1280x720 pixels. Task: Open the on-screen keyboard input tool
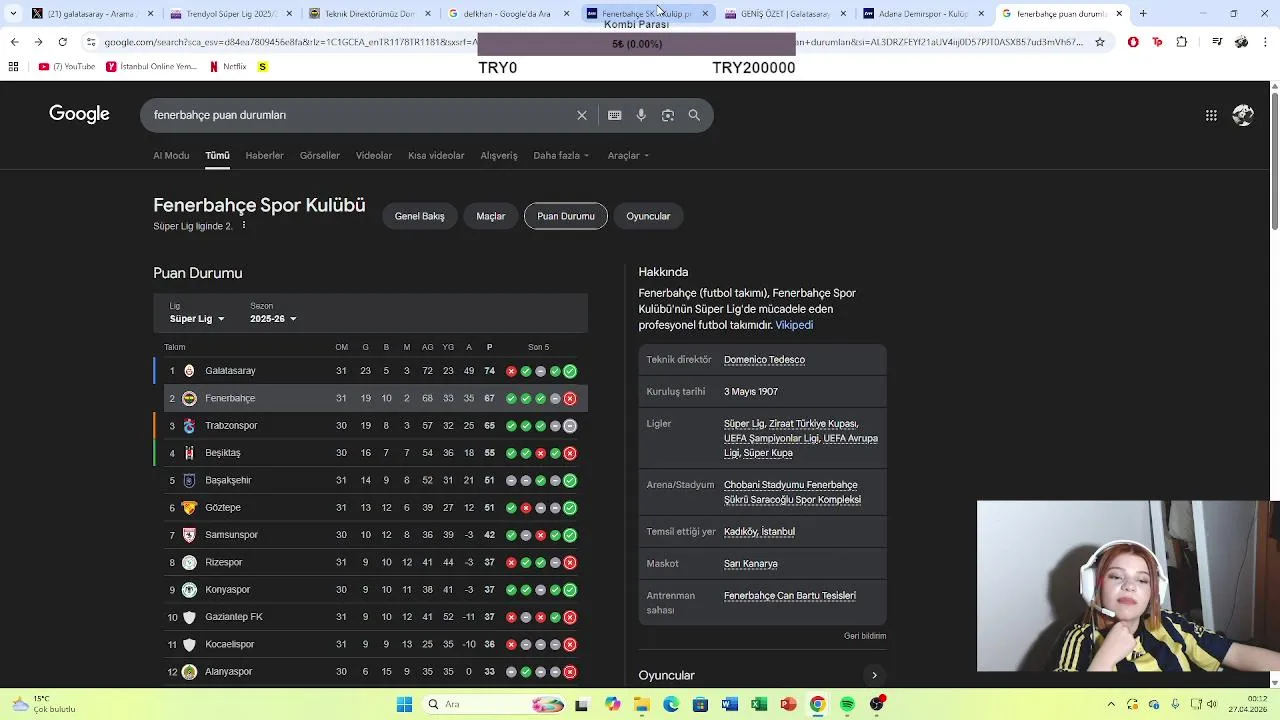click(x=614, y=115)
